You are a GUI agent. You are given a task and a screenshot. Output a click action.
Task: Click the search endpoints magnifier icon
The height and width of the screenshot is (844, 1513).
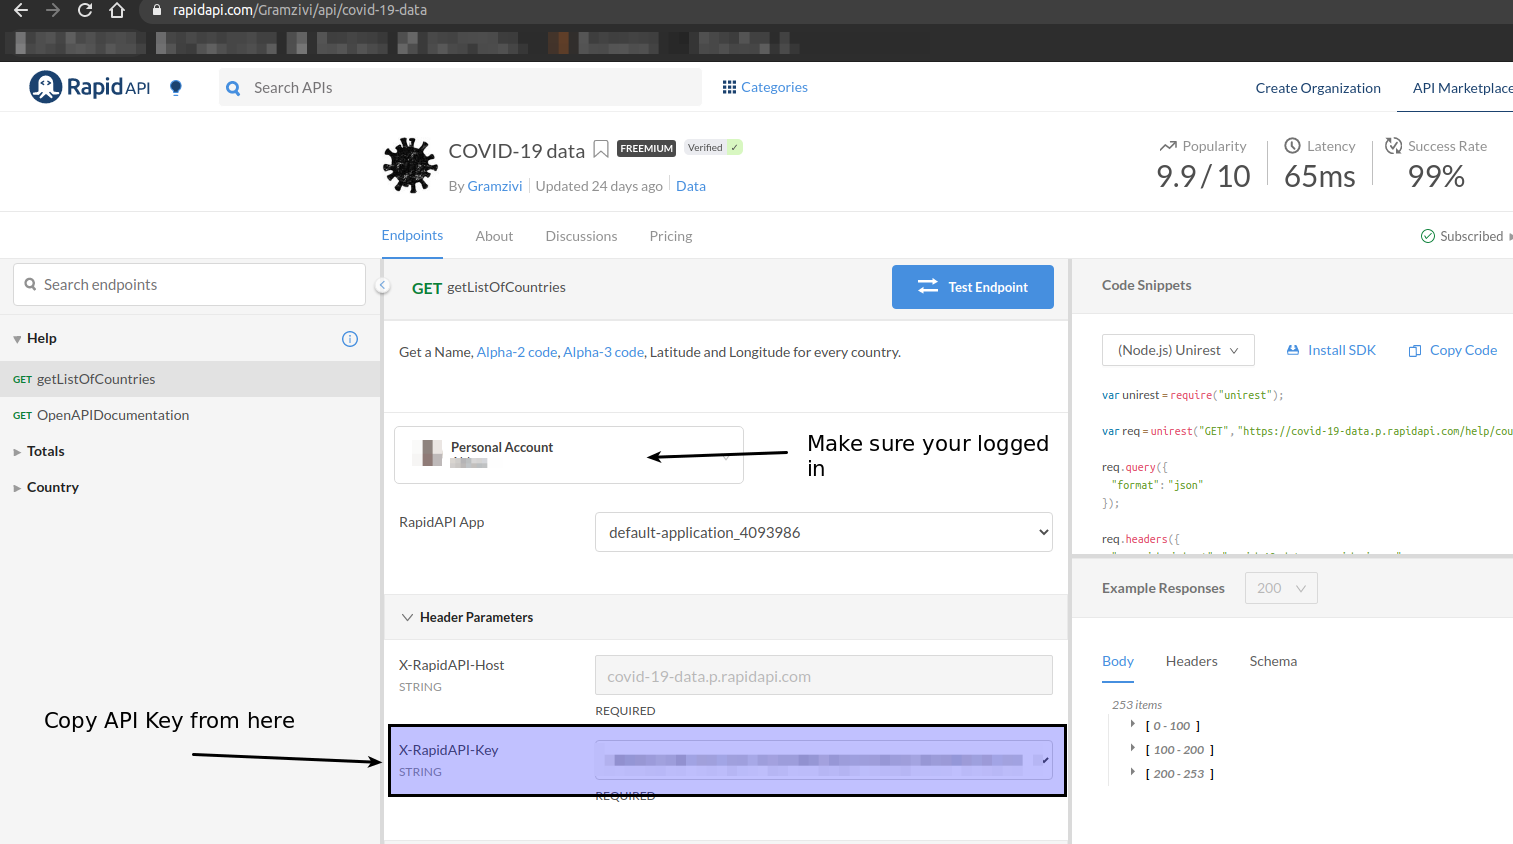click(30, 284)
